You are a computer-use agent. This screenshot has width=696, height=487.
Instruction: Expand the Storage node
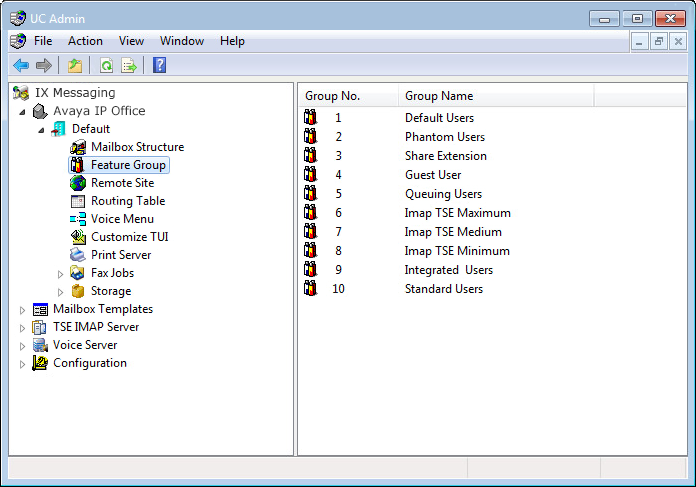pos(60,292)
